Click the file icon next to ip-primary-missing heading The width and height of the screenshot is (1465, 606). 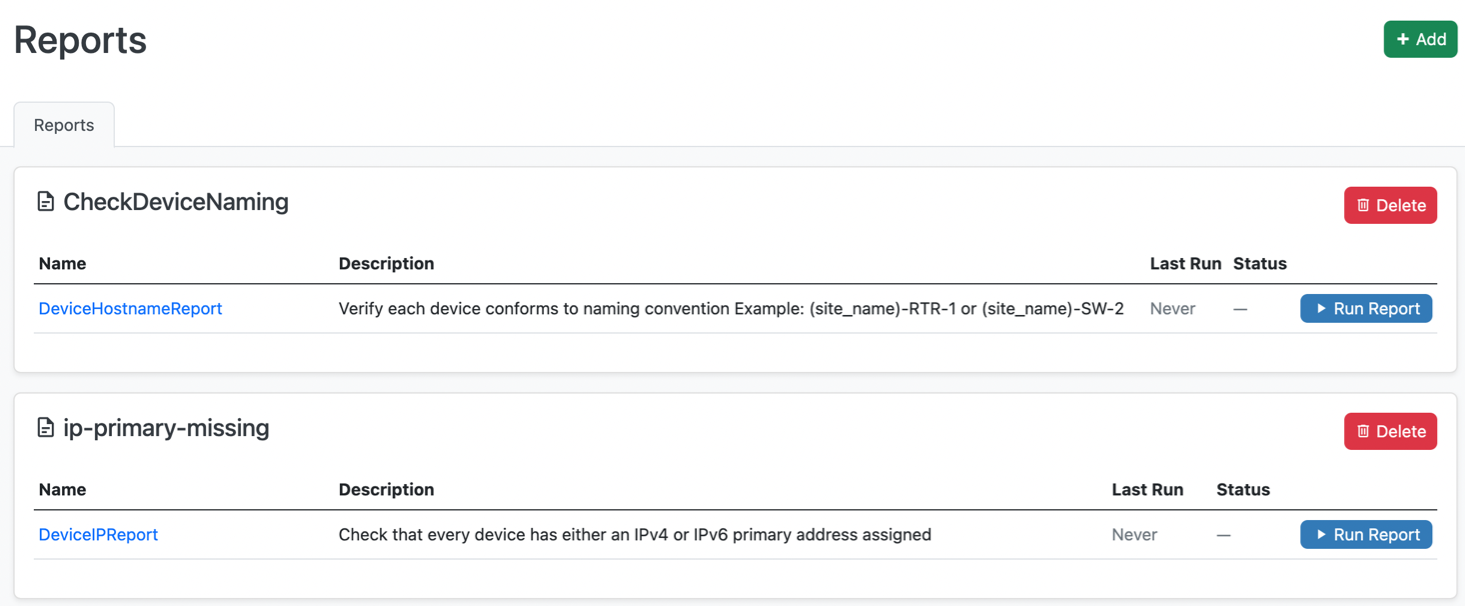point(45,427)
